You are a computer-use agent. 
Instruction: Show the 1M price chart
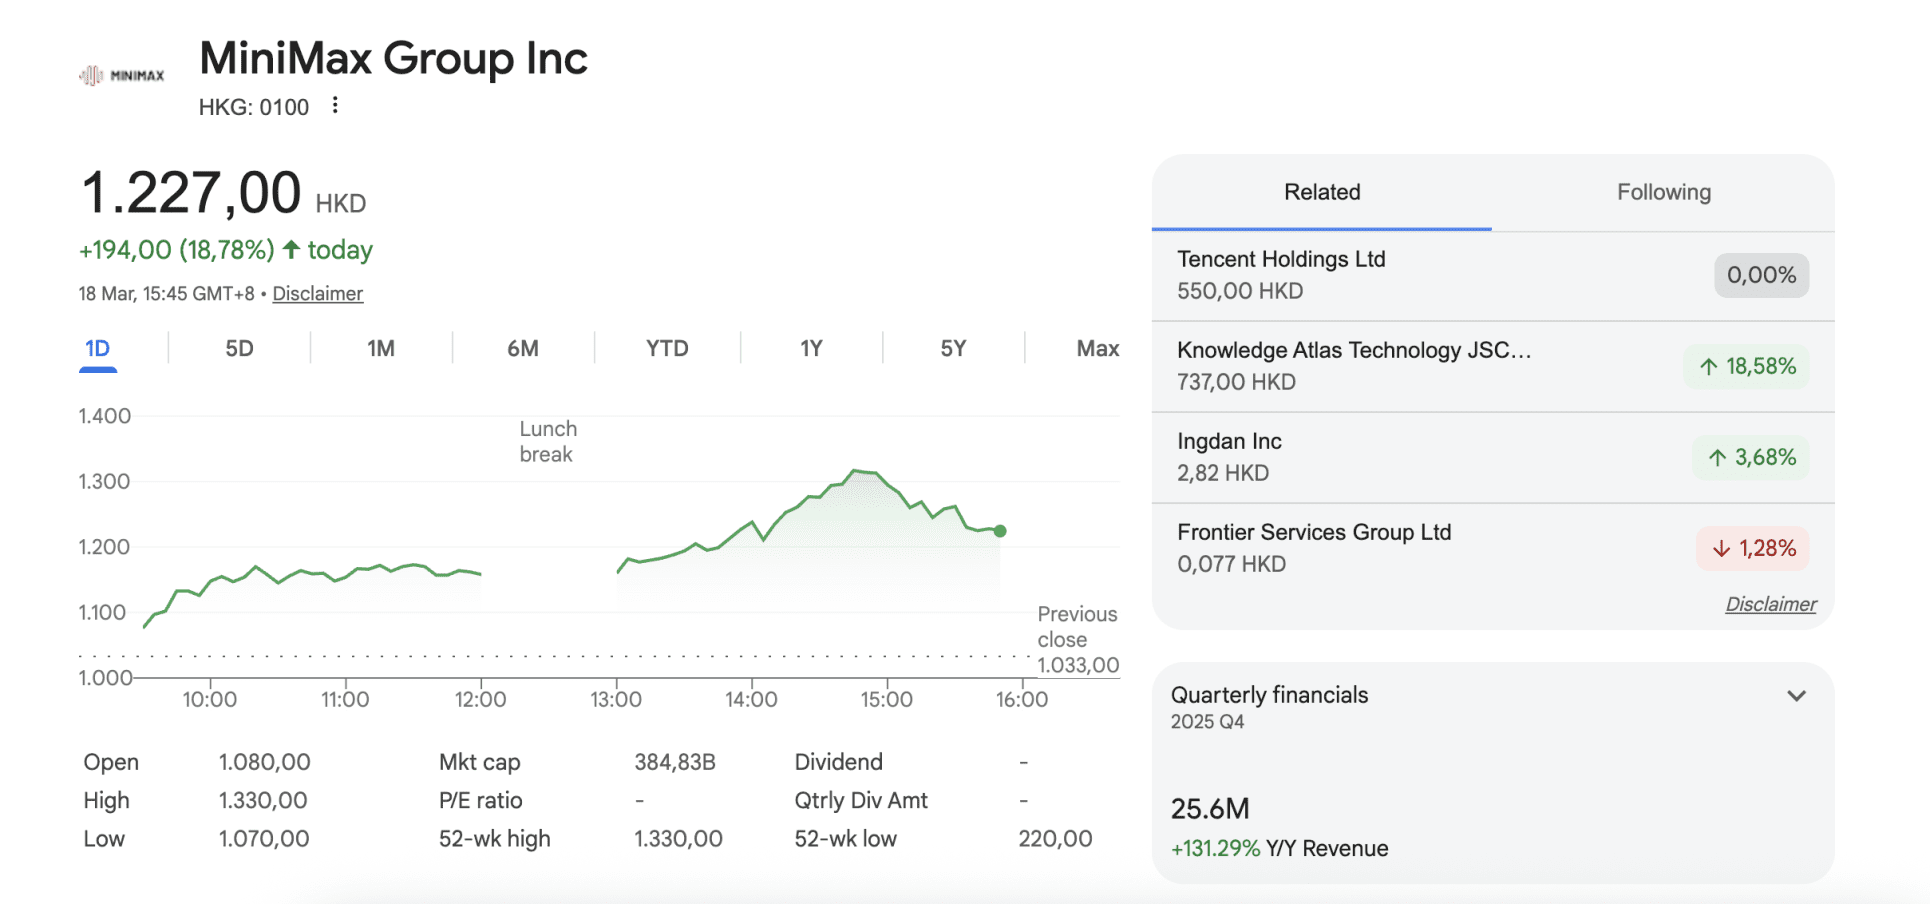(x=381, y=349)
